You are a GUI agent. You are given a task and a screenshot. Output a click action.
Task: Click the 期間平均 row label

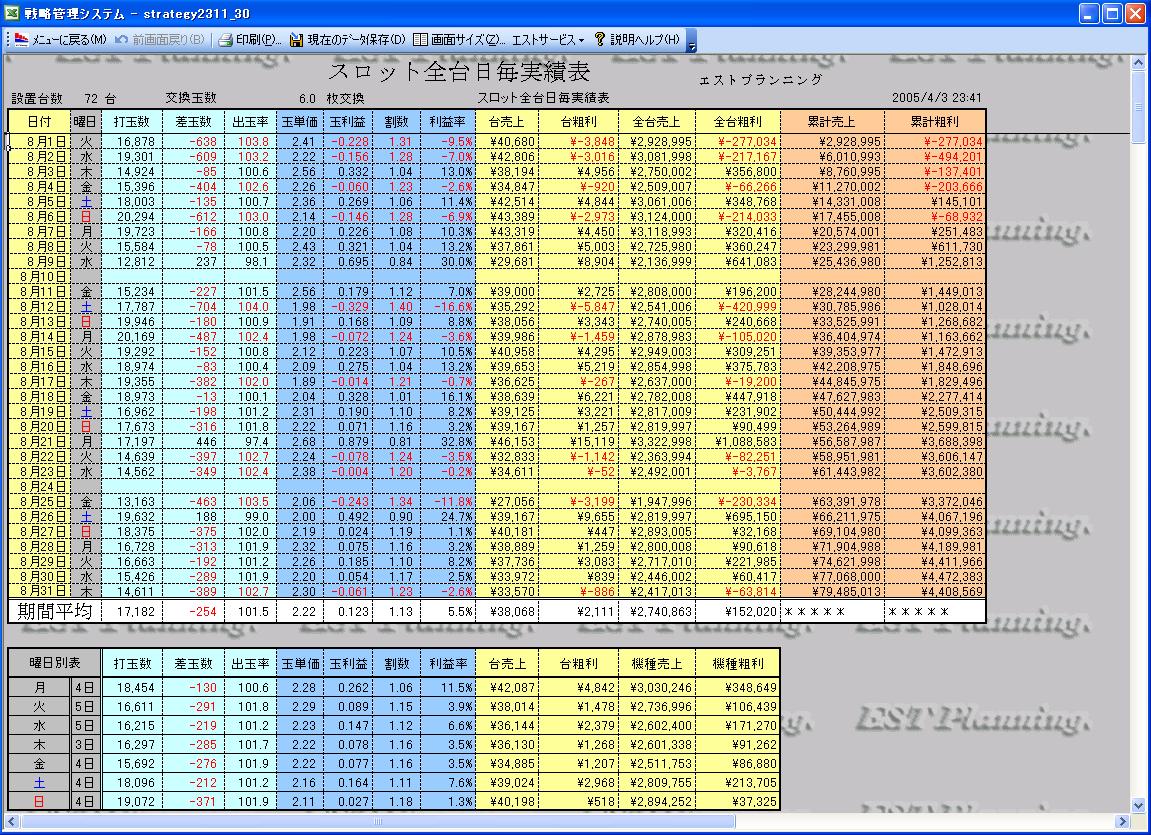click(x=54, y=611)
